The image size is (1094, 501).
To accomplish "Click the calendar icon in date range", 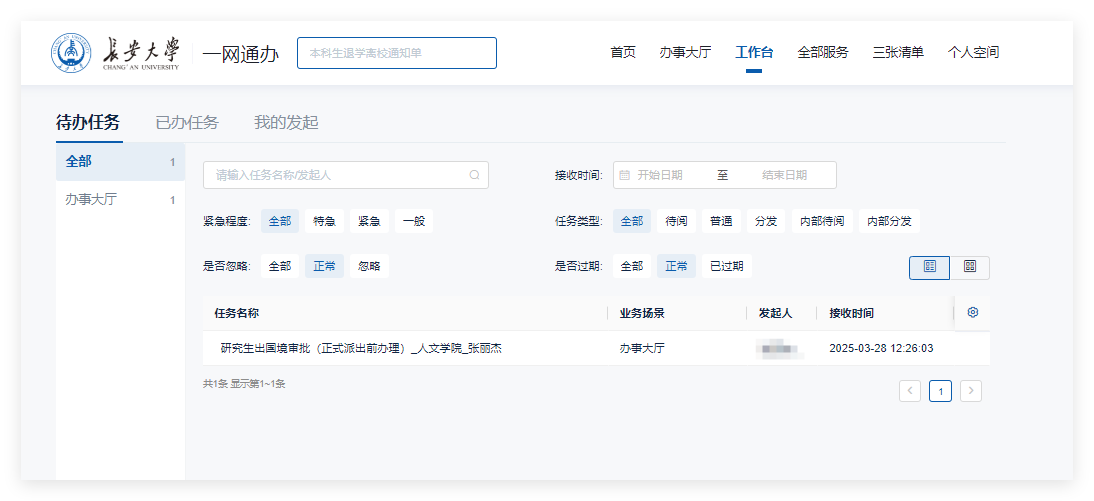I will pos(625,175).
